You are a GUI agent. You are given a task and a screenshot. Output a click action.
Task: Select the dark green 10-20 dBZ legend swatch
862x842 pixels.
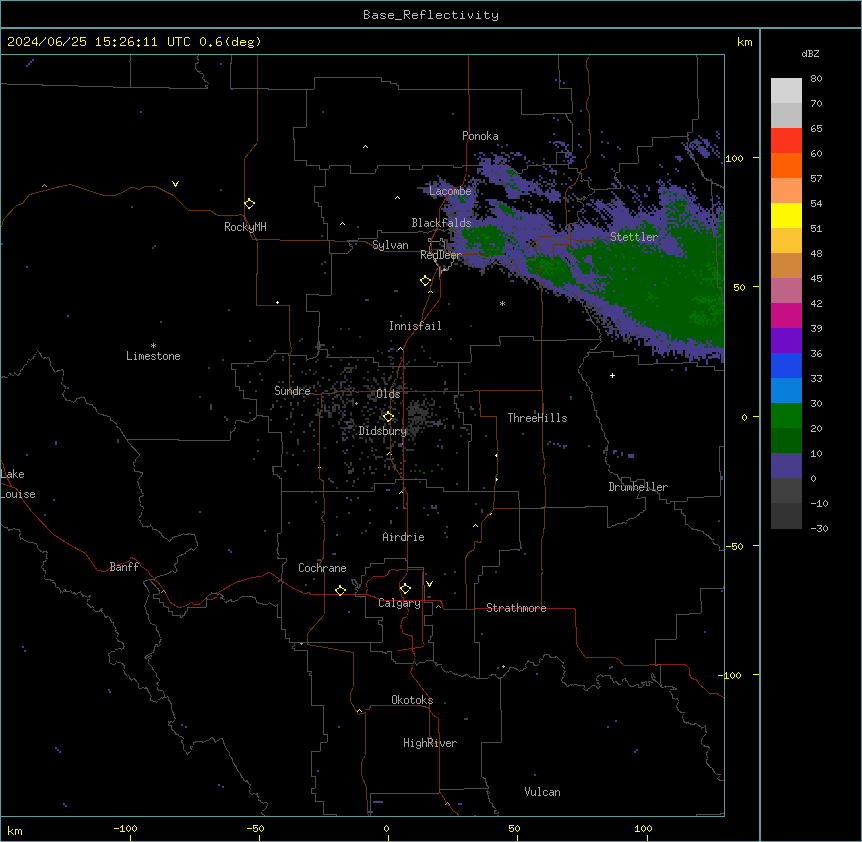coord(786,441)
